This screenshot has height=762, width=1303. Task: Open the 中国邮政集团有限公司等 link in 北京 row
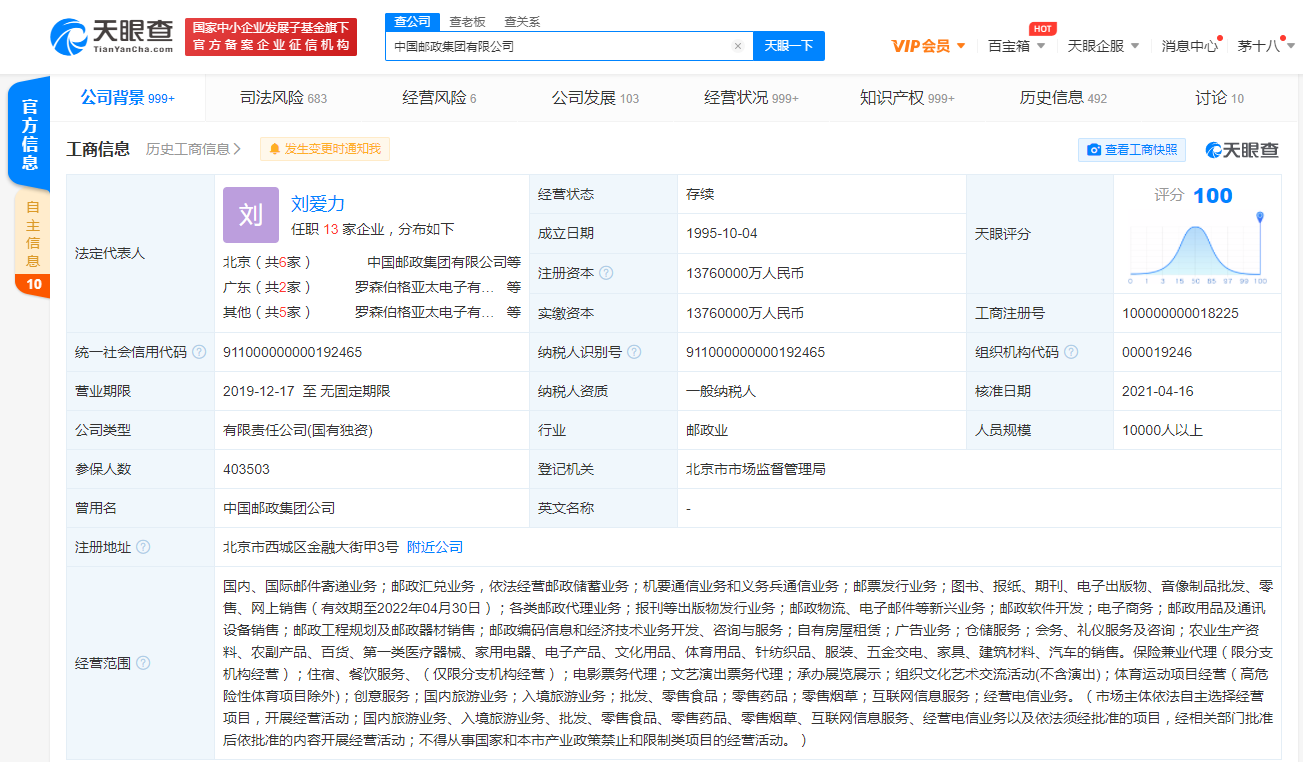coord(444,262)
